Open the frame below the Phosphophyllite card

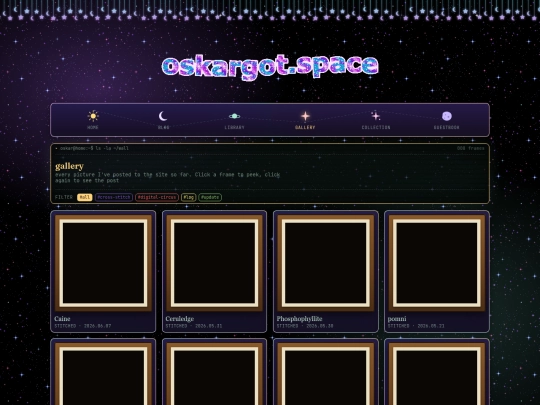click(325, 374)
